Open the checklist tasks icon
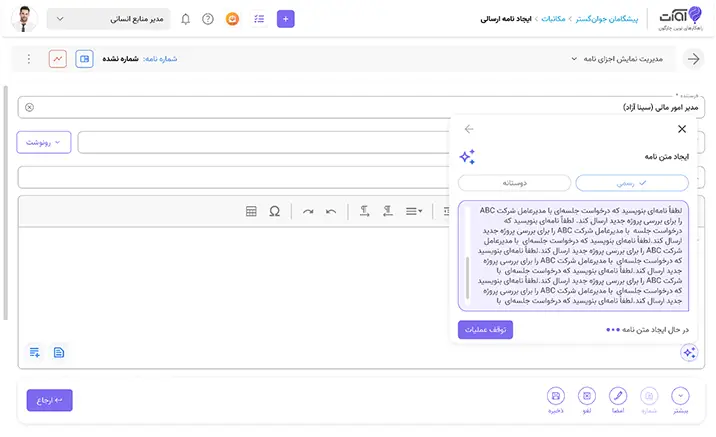Image resolution: width=716 pixels, height=437 pixels. [259, 19]
